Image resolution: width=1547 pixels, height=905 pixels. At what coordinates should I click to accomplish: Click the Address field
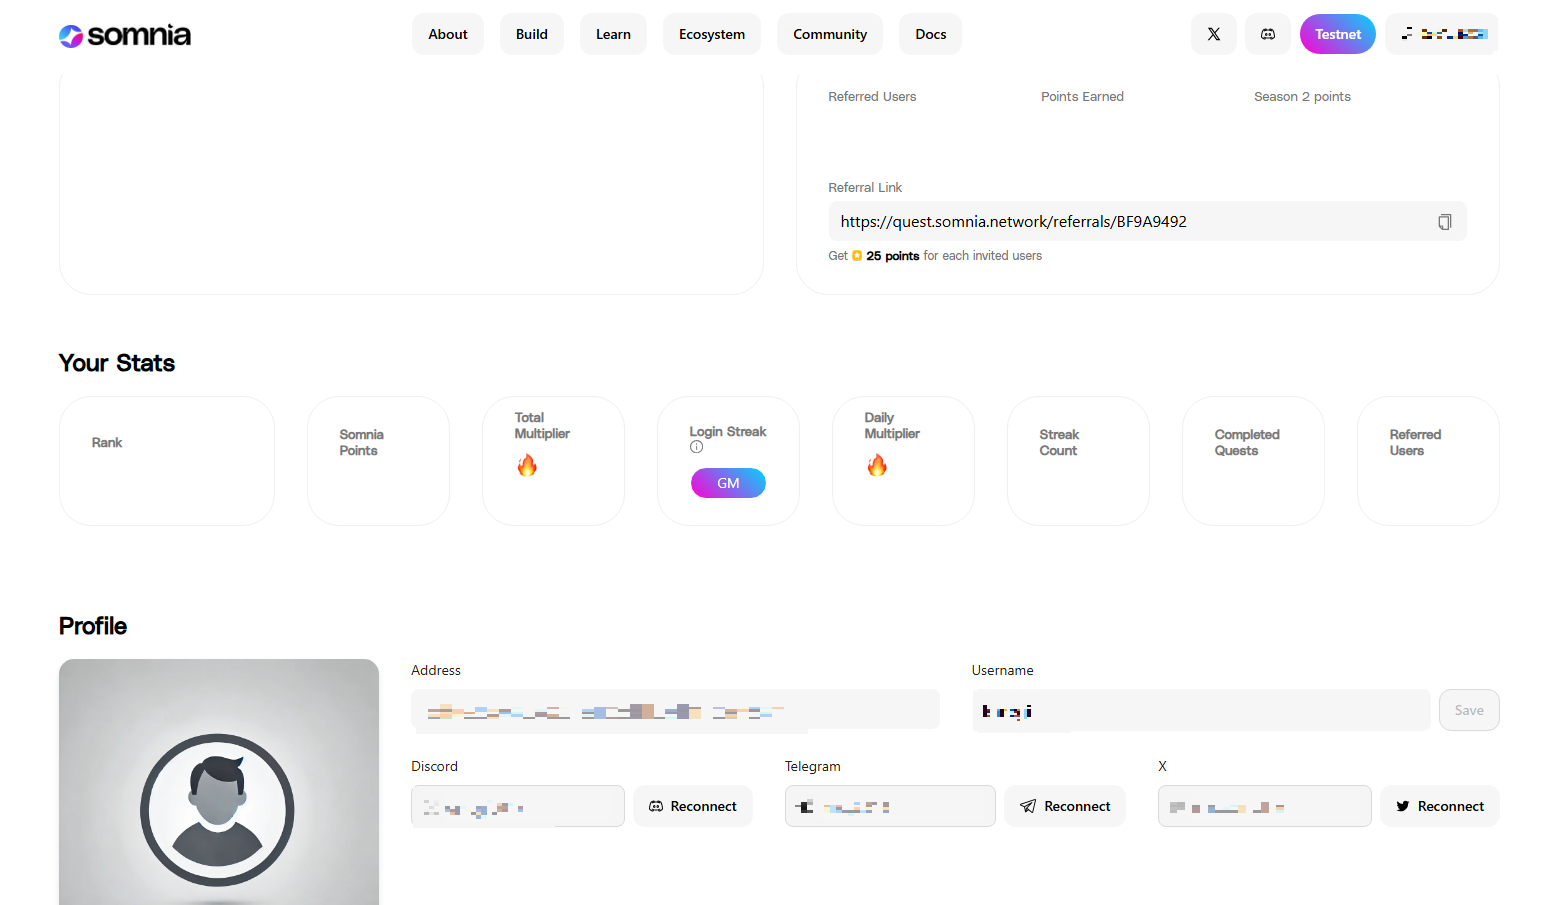[x=675, y=710]
